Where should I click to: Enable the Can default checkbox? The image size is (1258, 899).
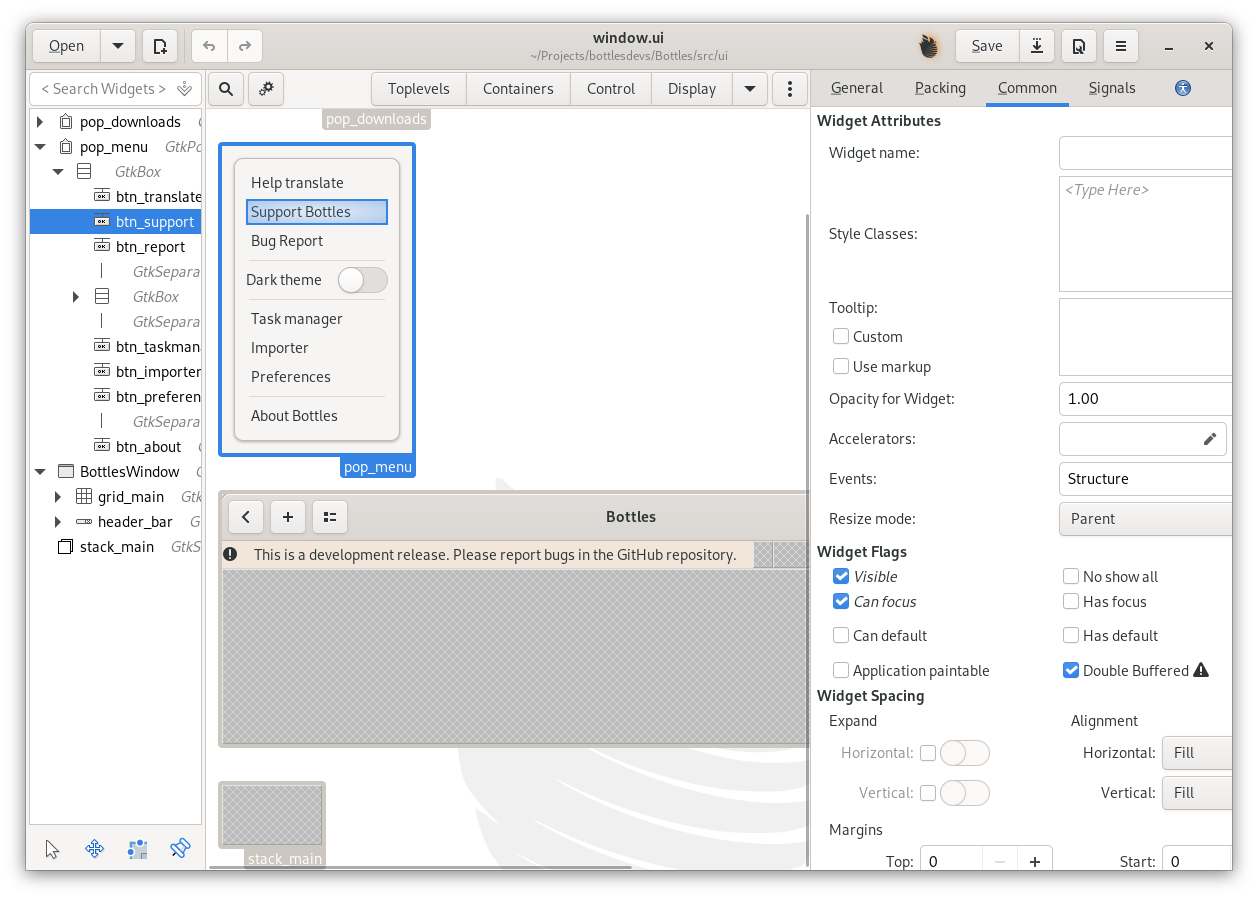click(841, 636)
